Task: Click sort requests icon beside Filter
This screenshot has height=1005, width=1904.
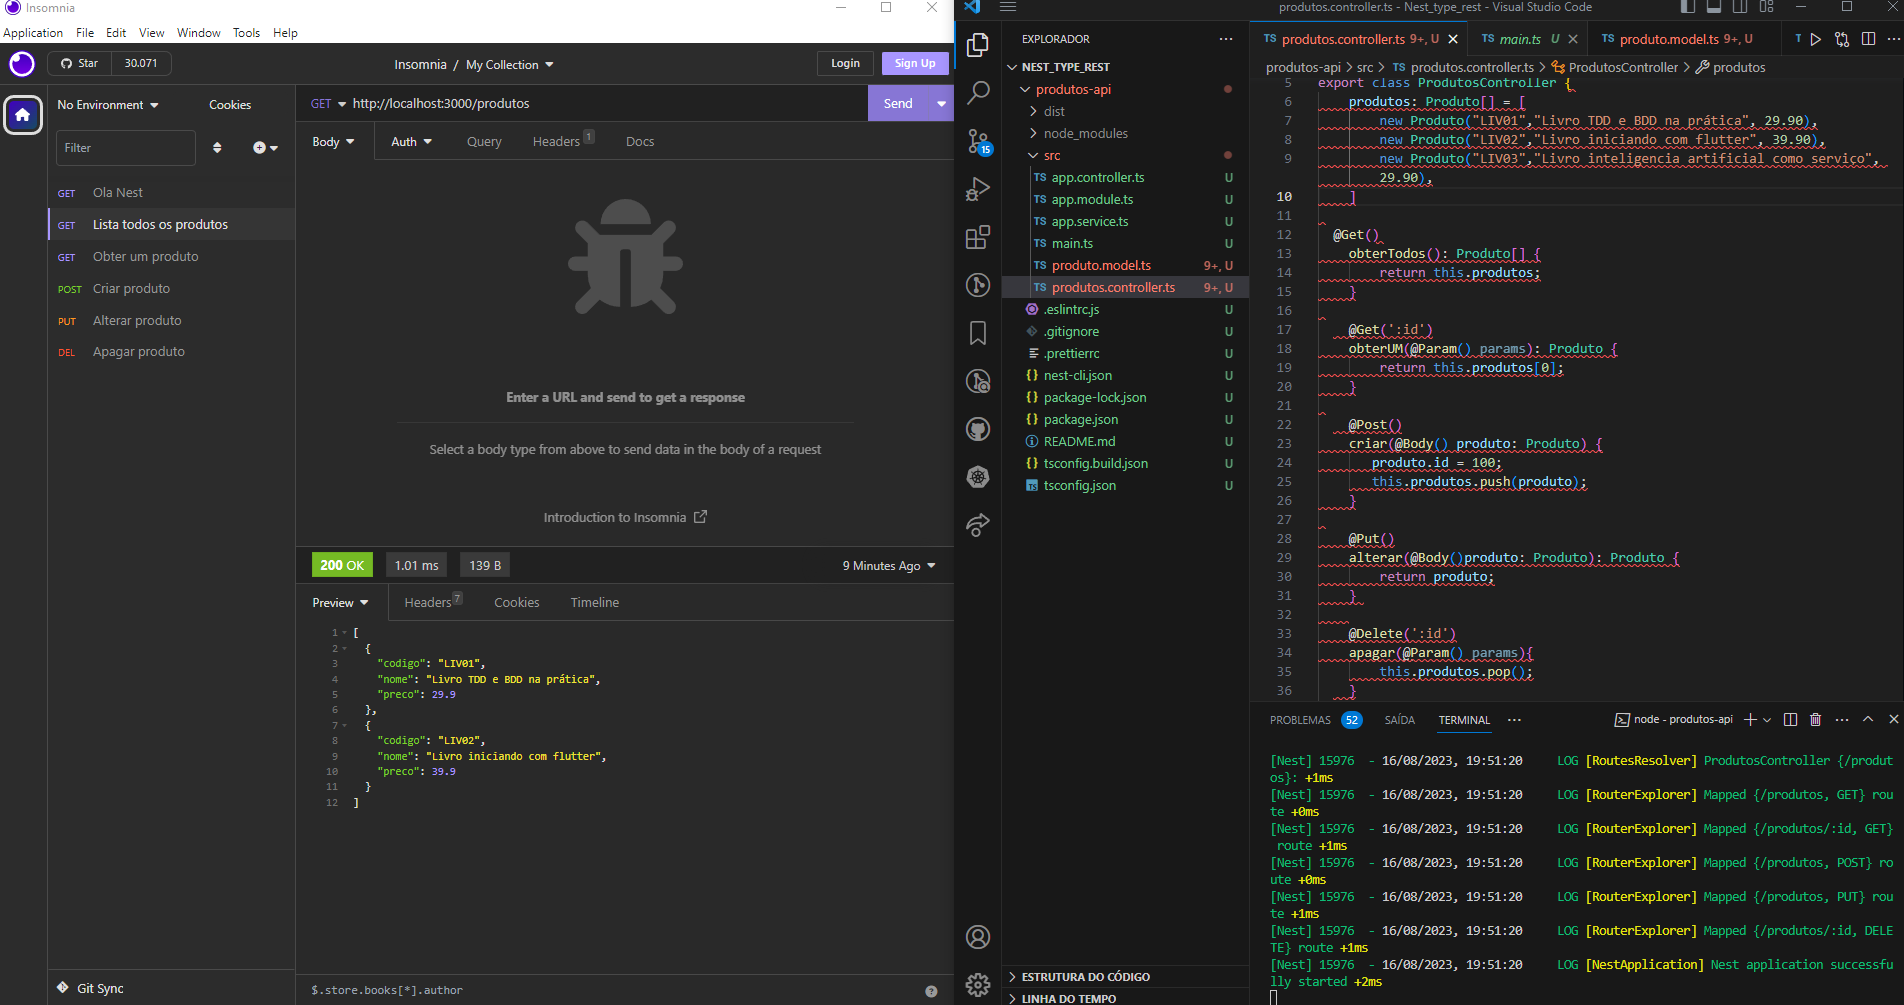Action: [217, 148]
